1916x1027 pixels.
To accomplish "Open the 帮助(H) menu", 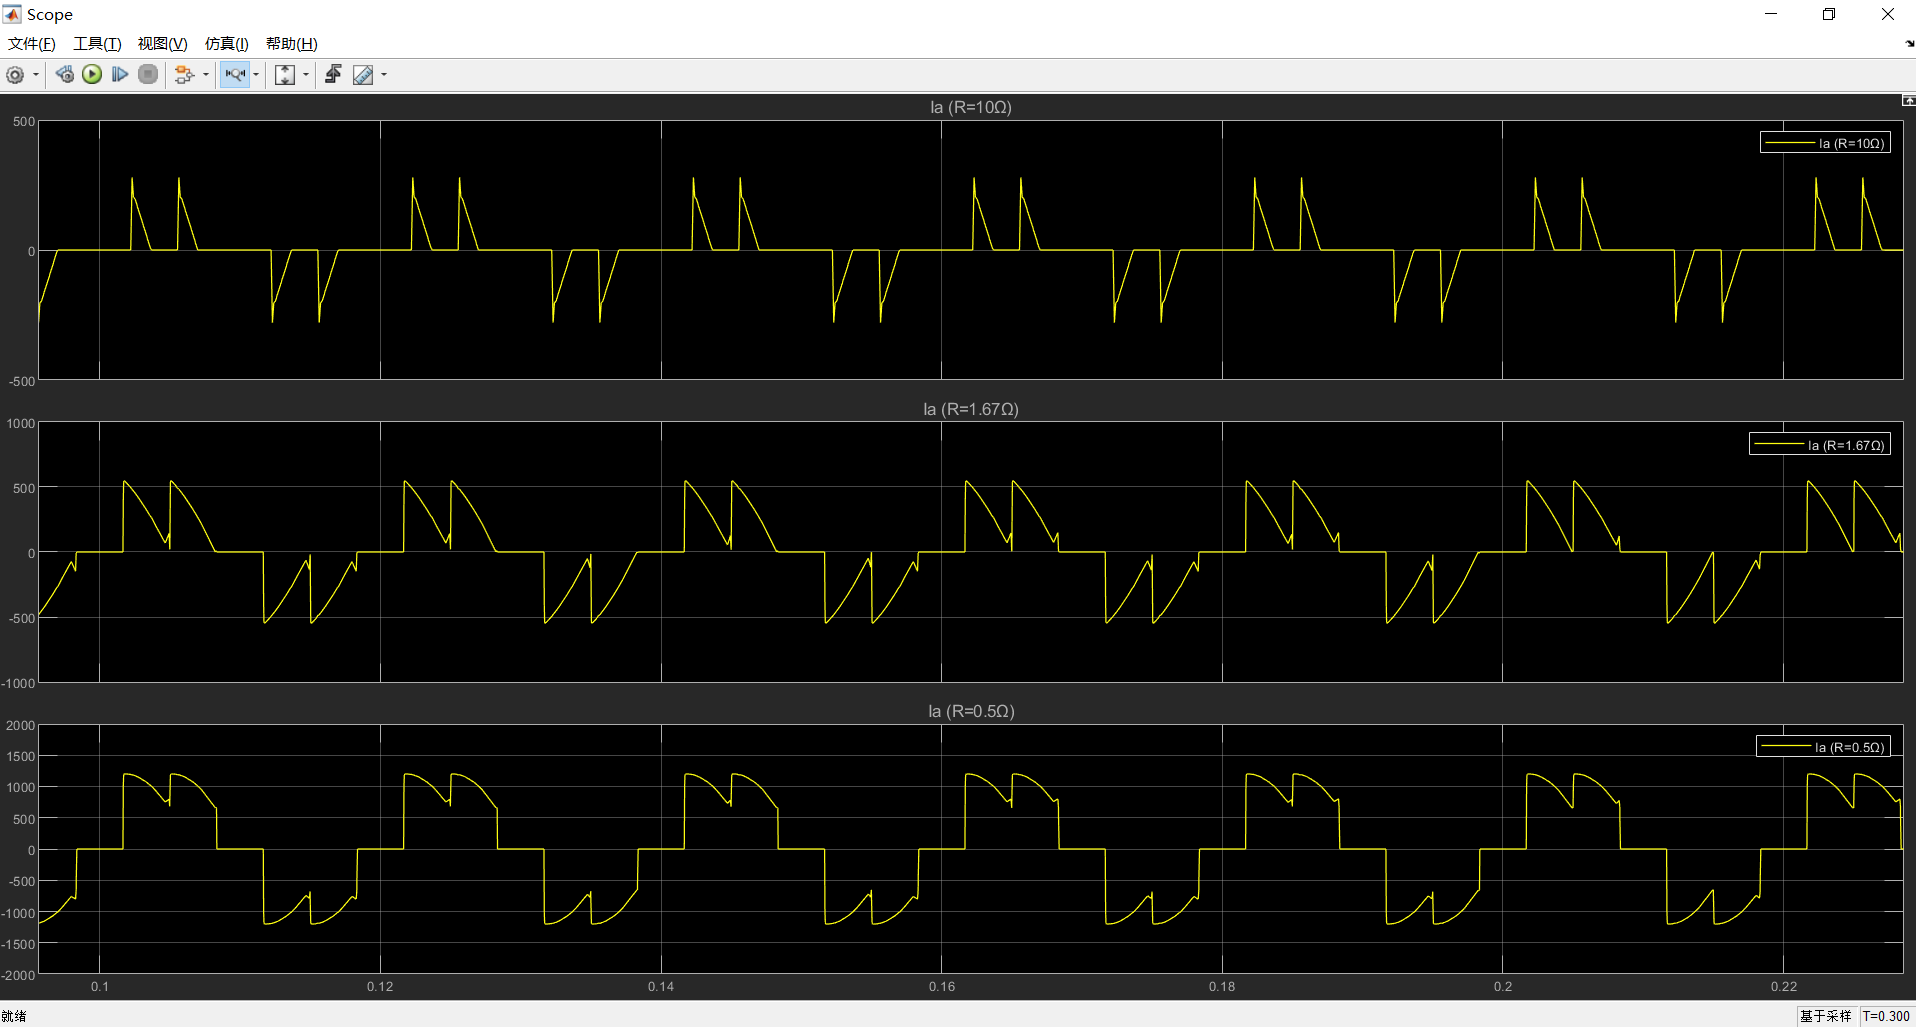I will (291, 44).
